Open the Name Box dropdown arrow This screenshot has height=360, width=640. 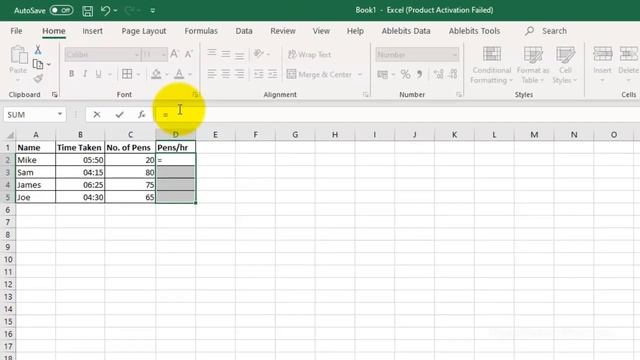click(60, 114)
